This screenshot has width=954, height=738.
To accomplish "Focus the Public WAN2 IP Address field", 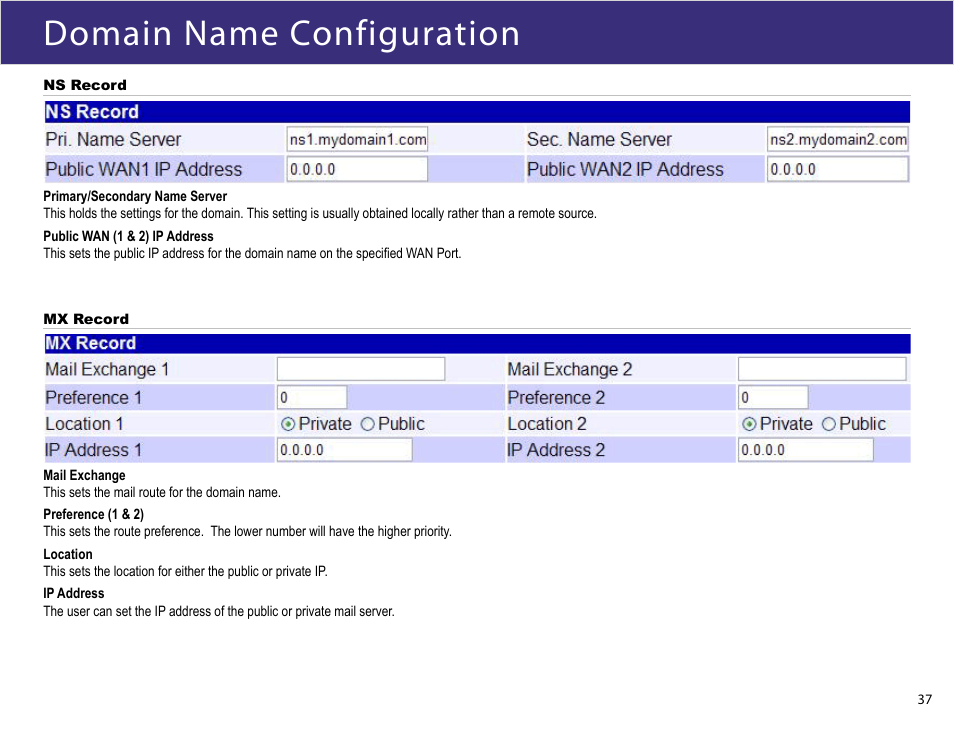I will coord(838,169).
